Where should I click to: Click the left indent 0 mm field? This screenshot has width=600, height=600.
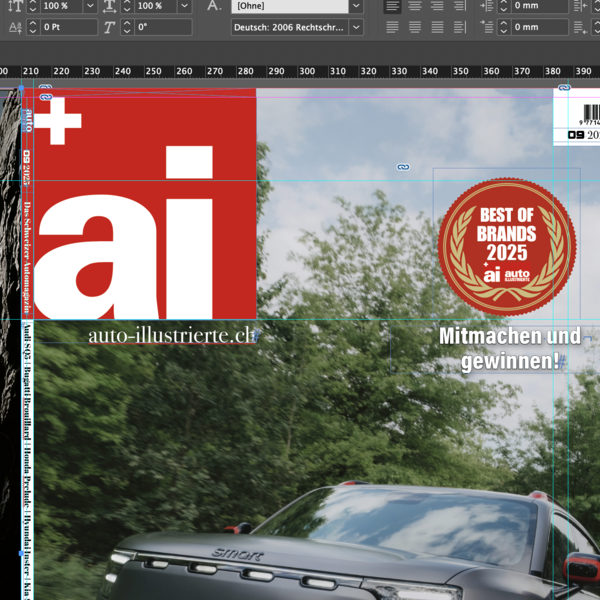pos(540,6)
